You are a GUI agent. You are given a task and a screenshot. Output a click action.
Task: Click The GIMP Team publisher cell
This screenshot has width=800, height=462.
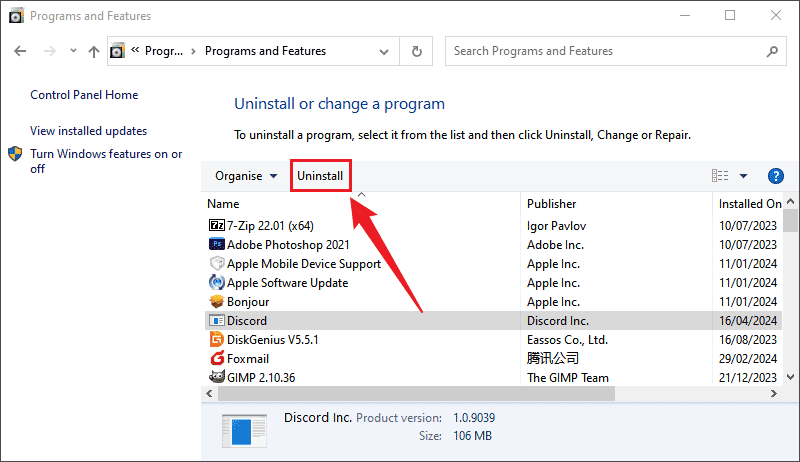(567, 377)
